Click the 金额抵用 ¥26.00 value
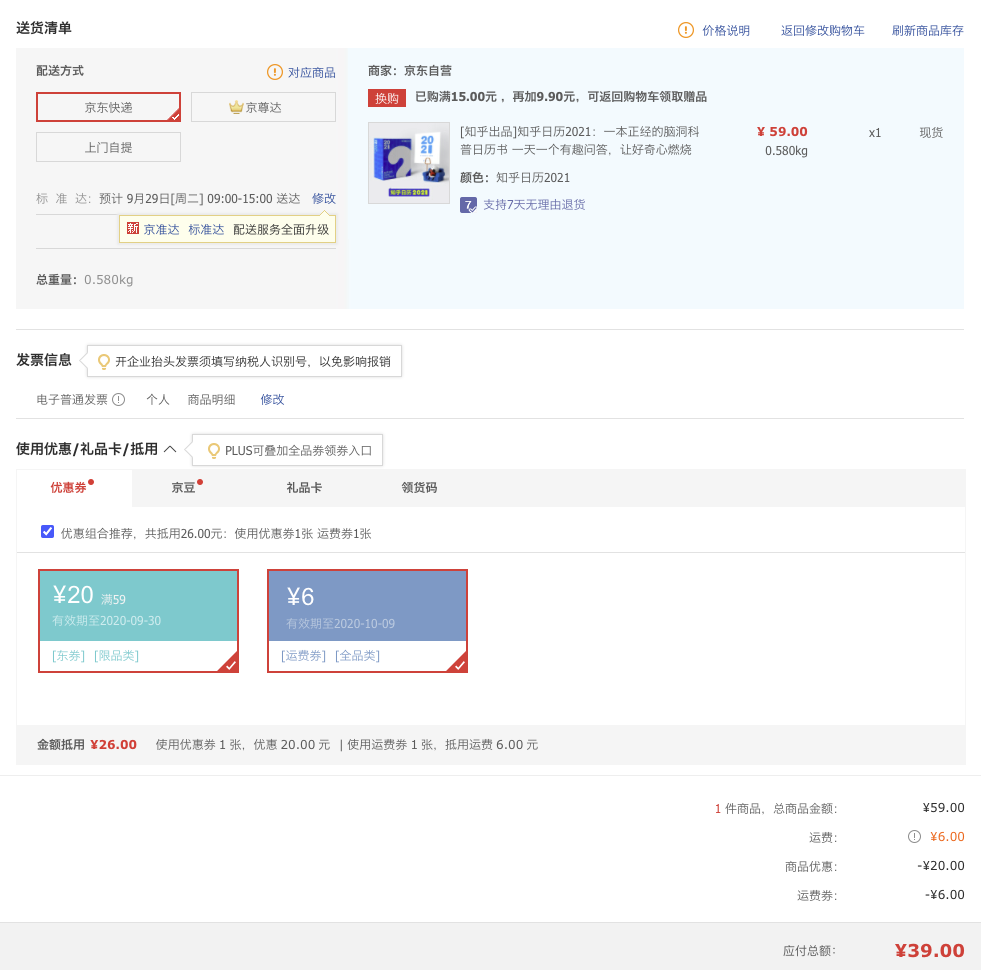Viewport: 981px width, 970px height. 113,745
